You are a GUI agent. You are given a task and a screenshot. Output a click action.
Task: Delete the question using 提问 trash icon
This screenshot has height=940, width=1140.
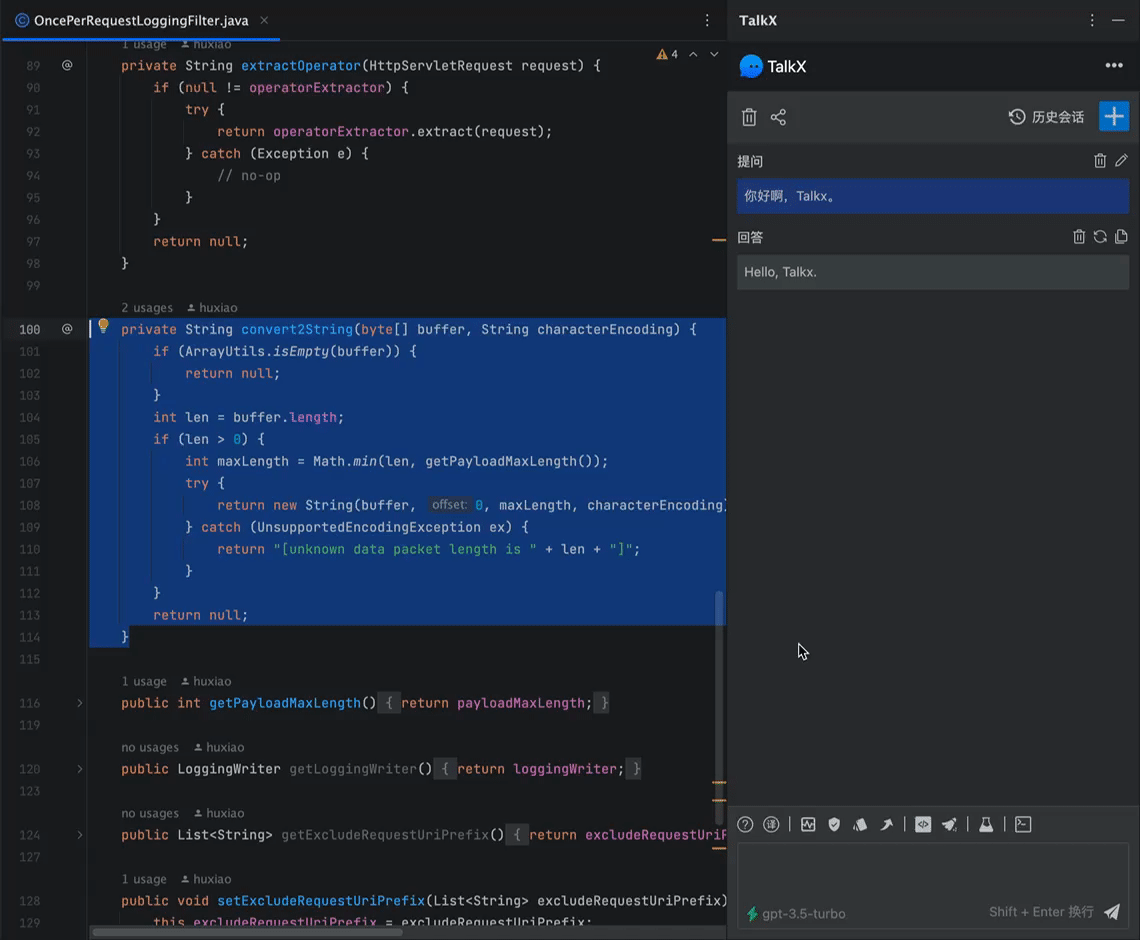tap(1100, 161)
